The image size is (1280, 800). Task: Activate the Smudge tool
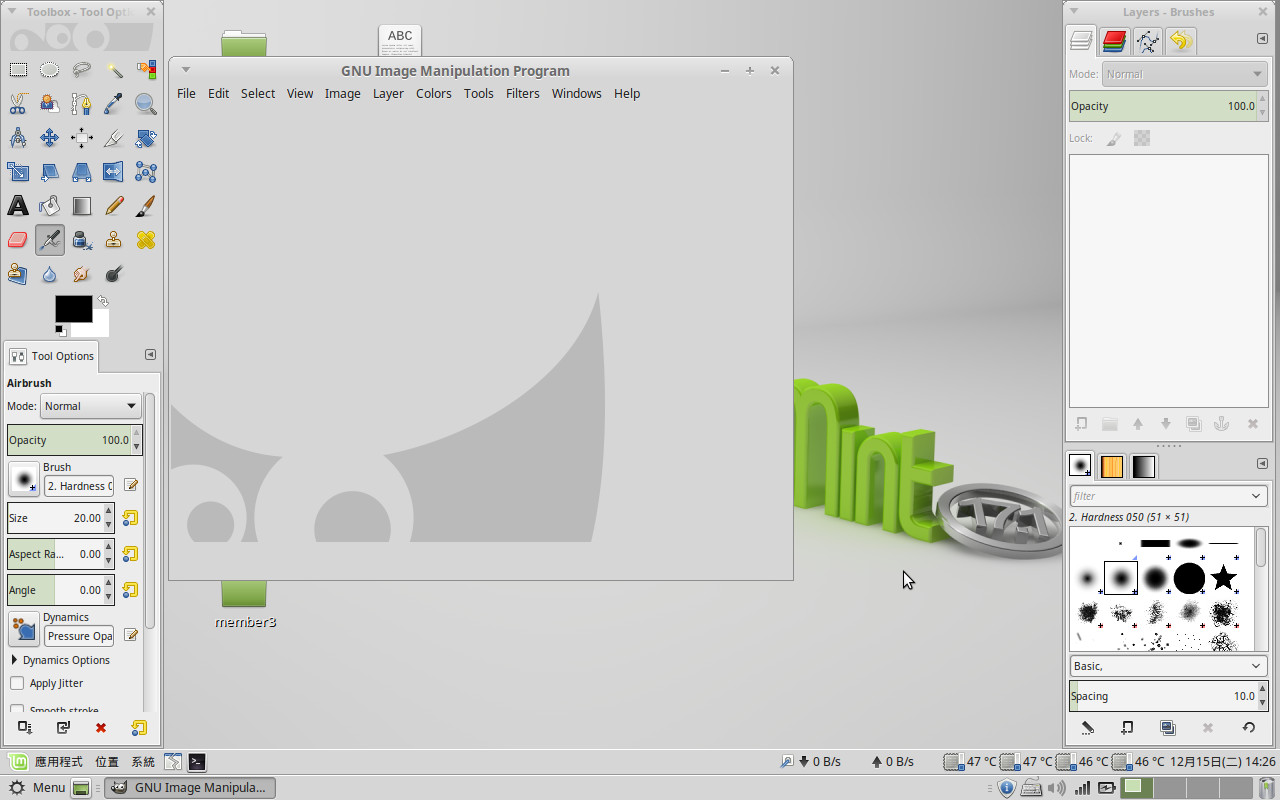82,274
